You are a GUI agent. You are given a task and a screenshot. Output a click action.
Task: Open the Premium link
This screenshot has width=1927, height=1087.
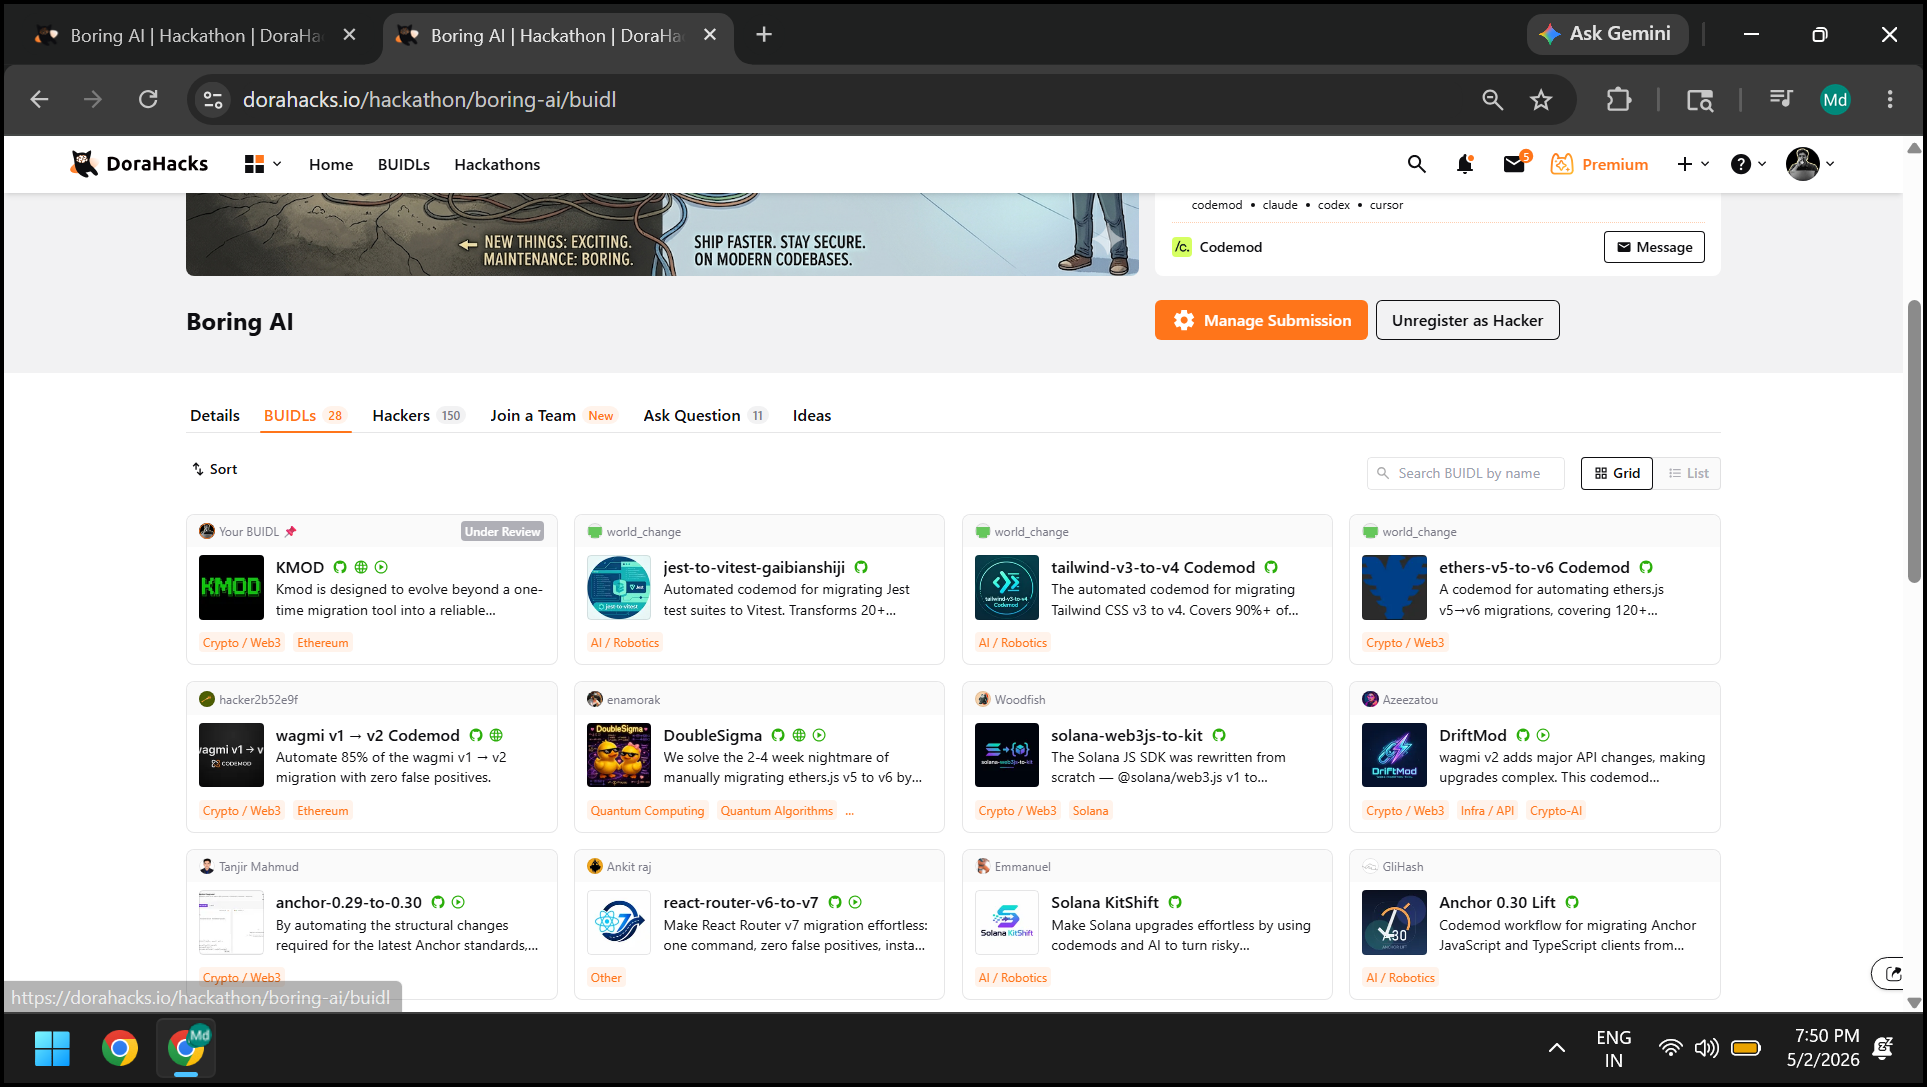(x=1600, y=164)
